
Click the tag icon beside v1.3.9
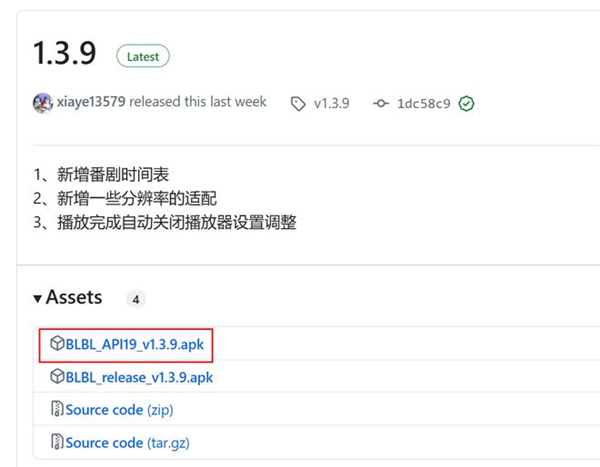tap(298, 103)
